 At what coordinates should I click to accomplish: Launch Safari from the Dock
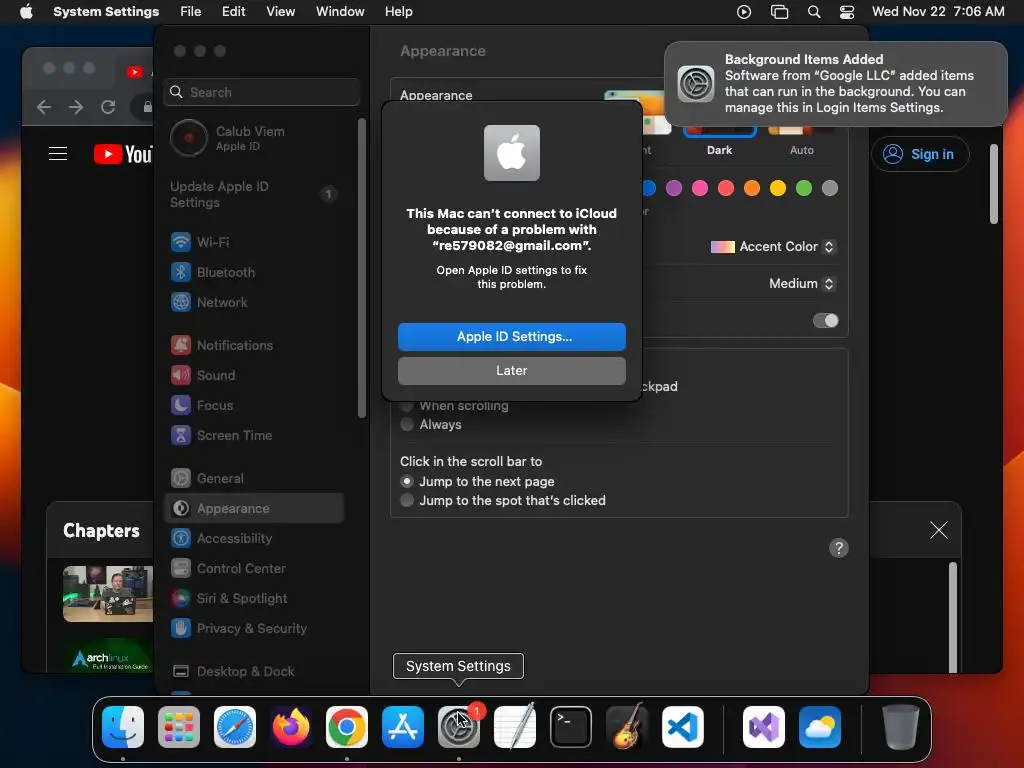tap(235, 727)
